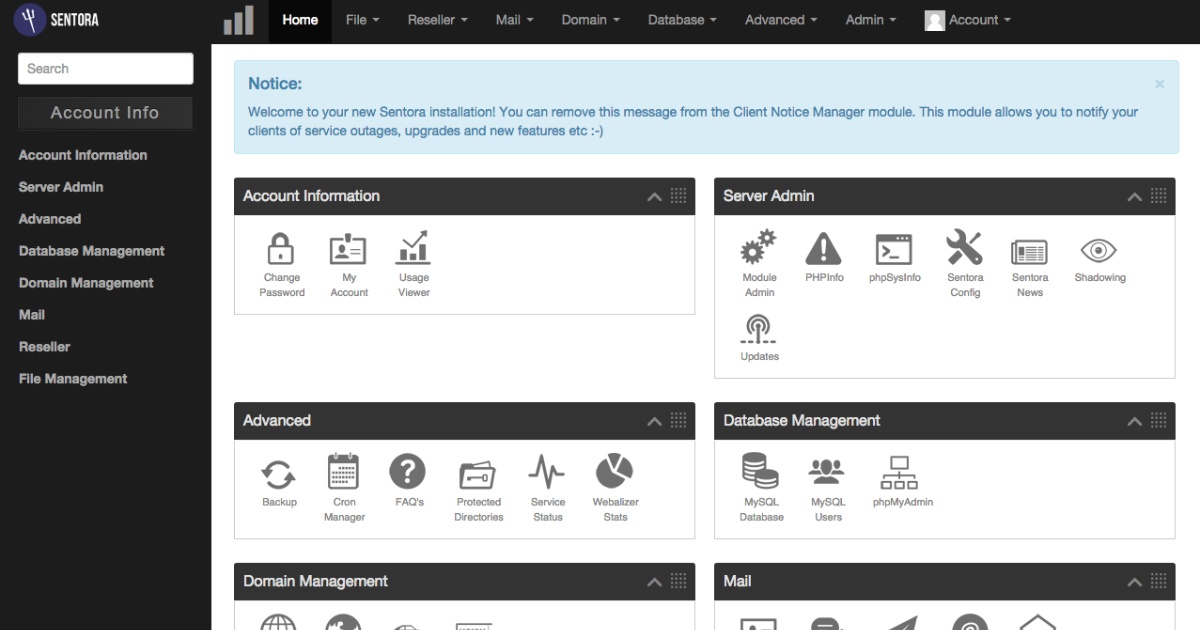Viewport: 1200px width, 630px height.
Task: Click Domain Management sidebar link
Action: tap(86, 283)
